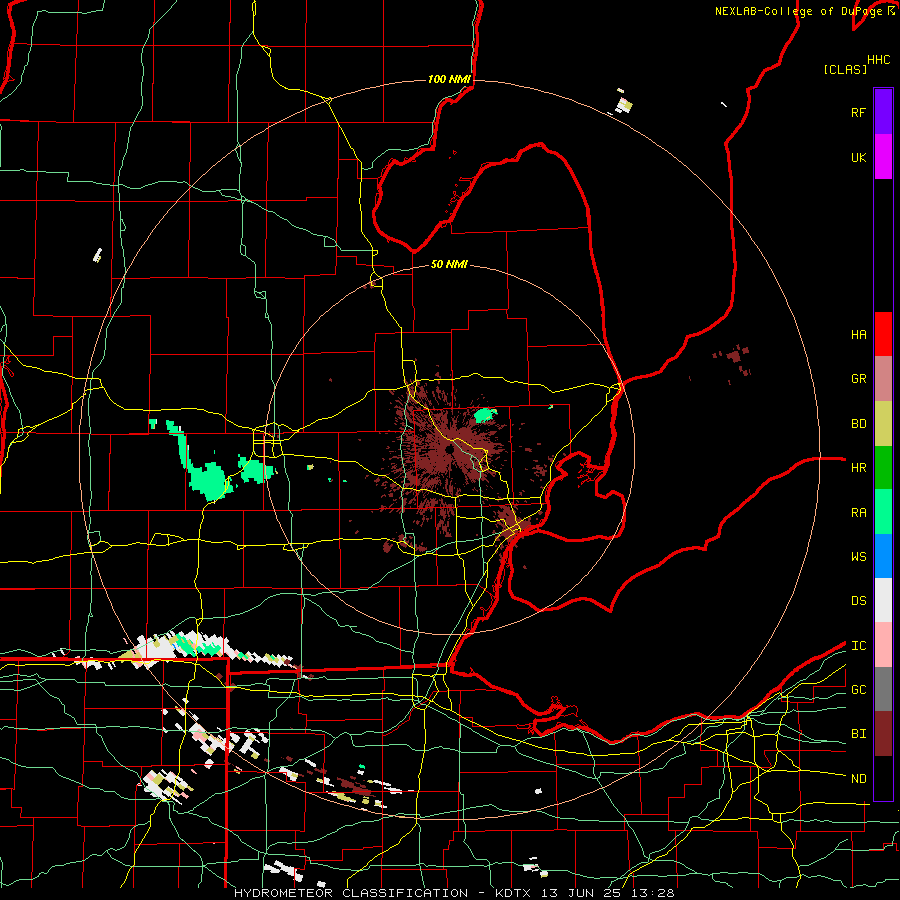This screenshot has height=900, width=900.
Task: Click the RF legend label
Action: pos(859,112)
